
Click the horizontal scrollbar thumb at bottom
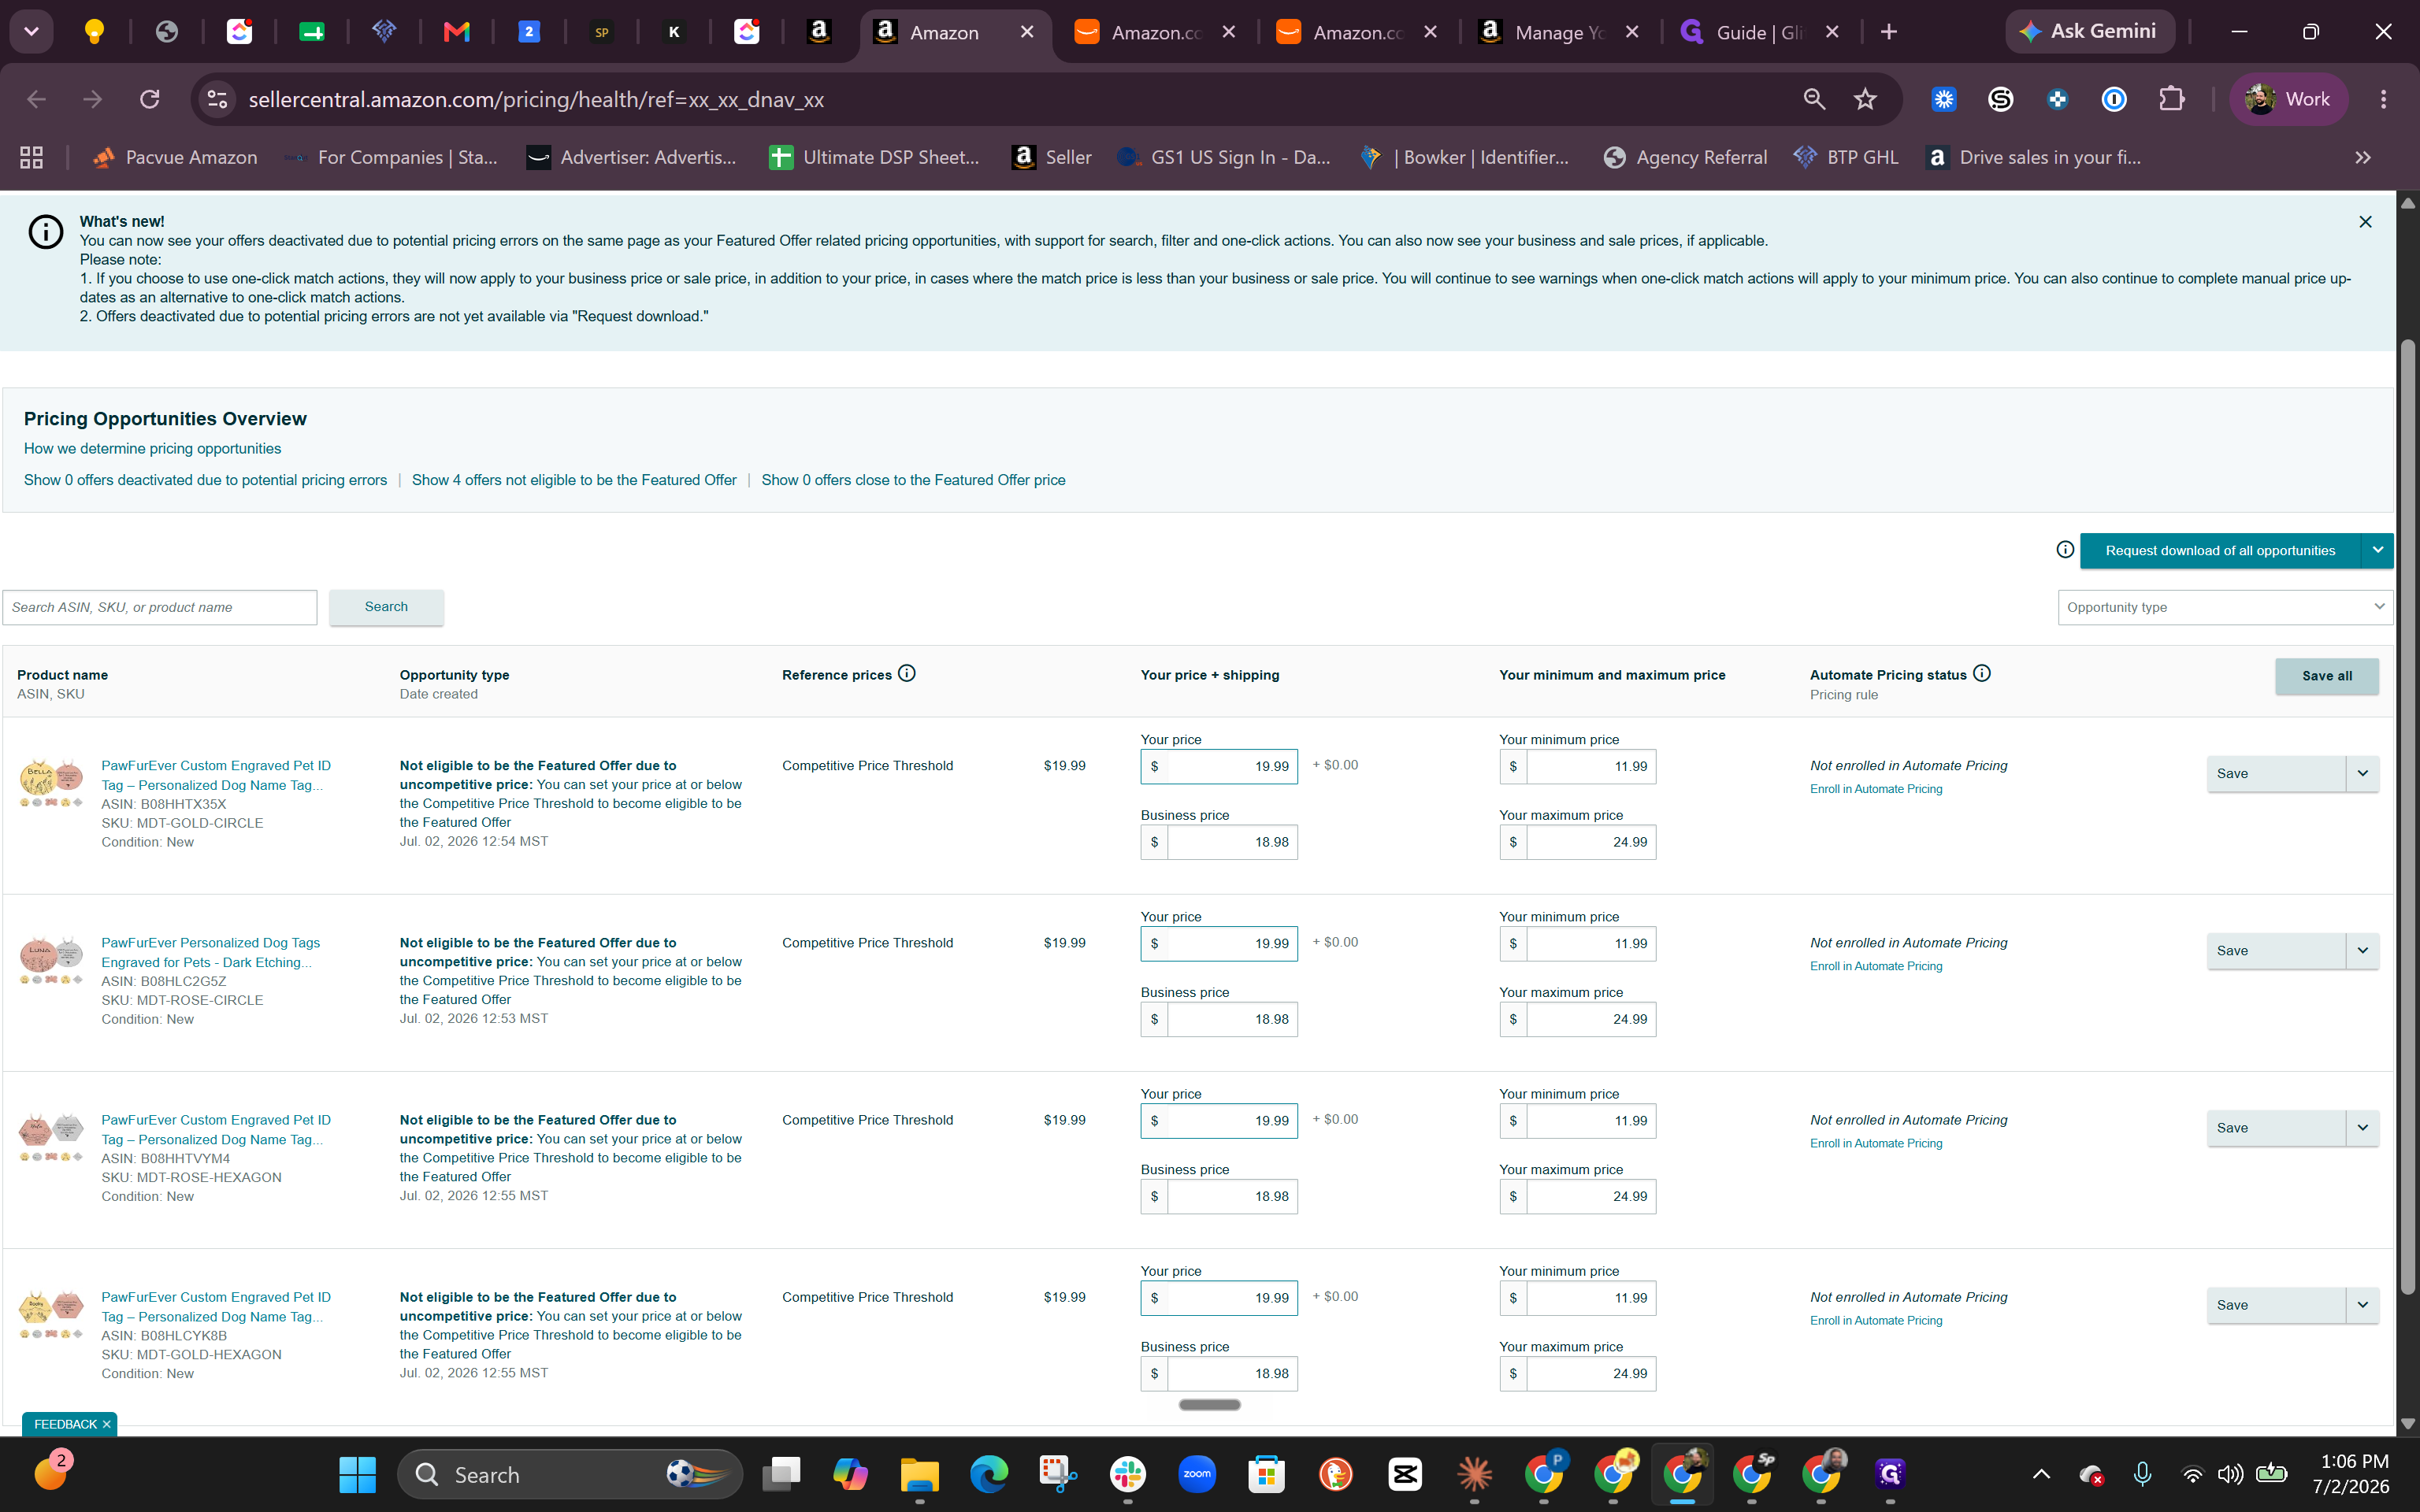coord(1209,1404)
